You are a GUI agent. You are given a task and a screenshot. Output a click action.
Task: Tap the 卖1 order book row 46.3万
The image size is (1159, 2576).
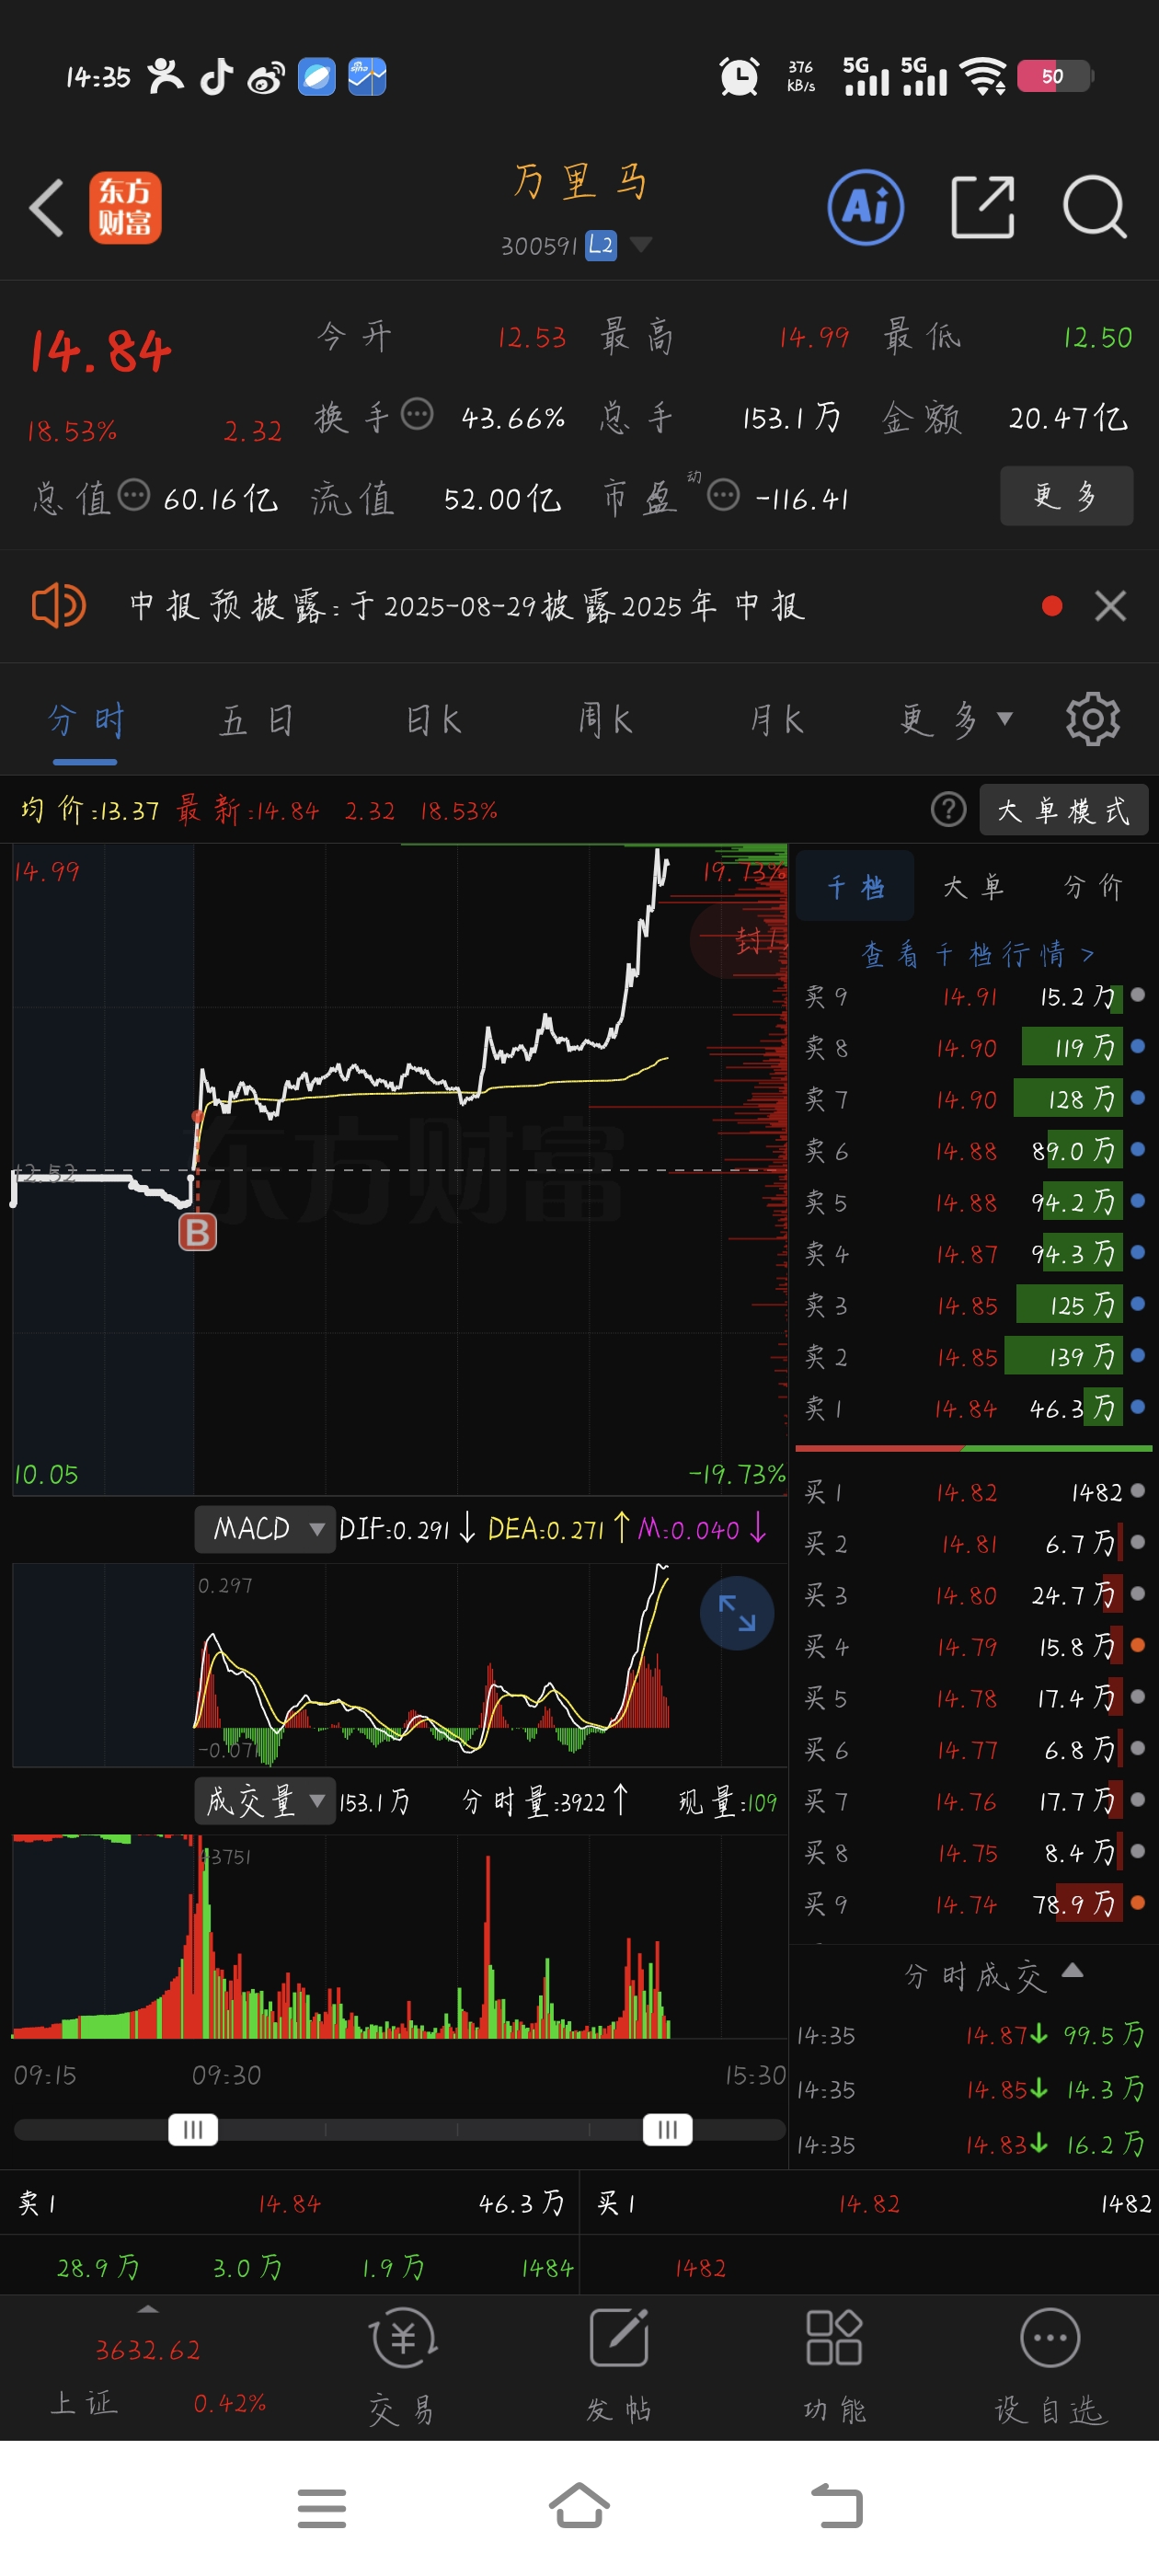pyautogui.click(x=974, y=1409)
